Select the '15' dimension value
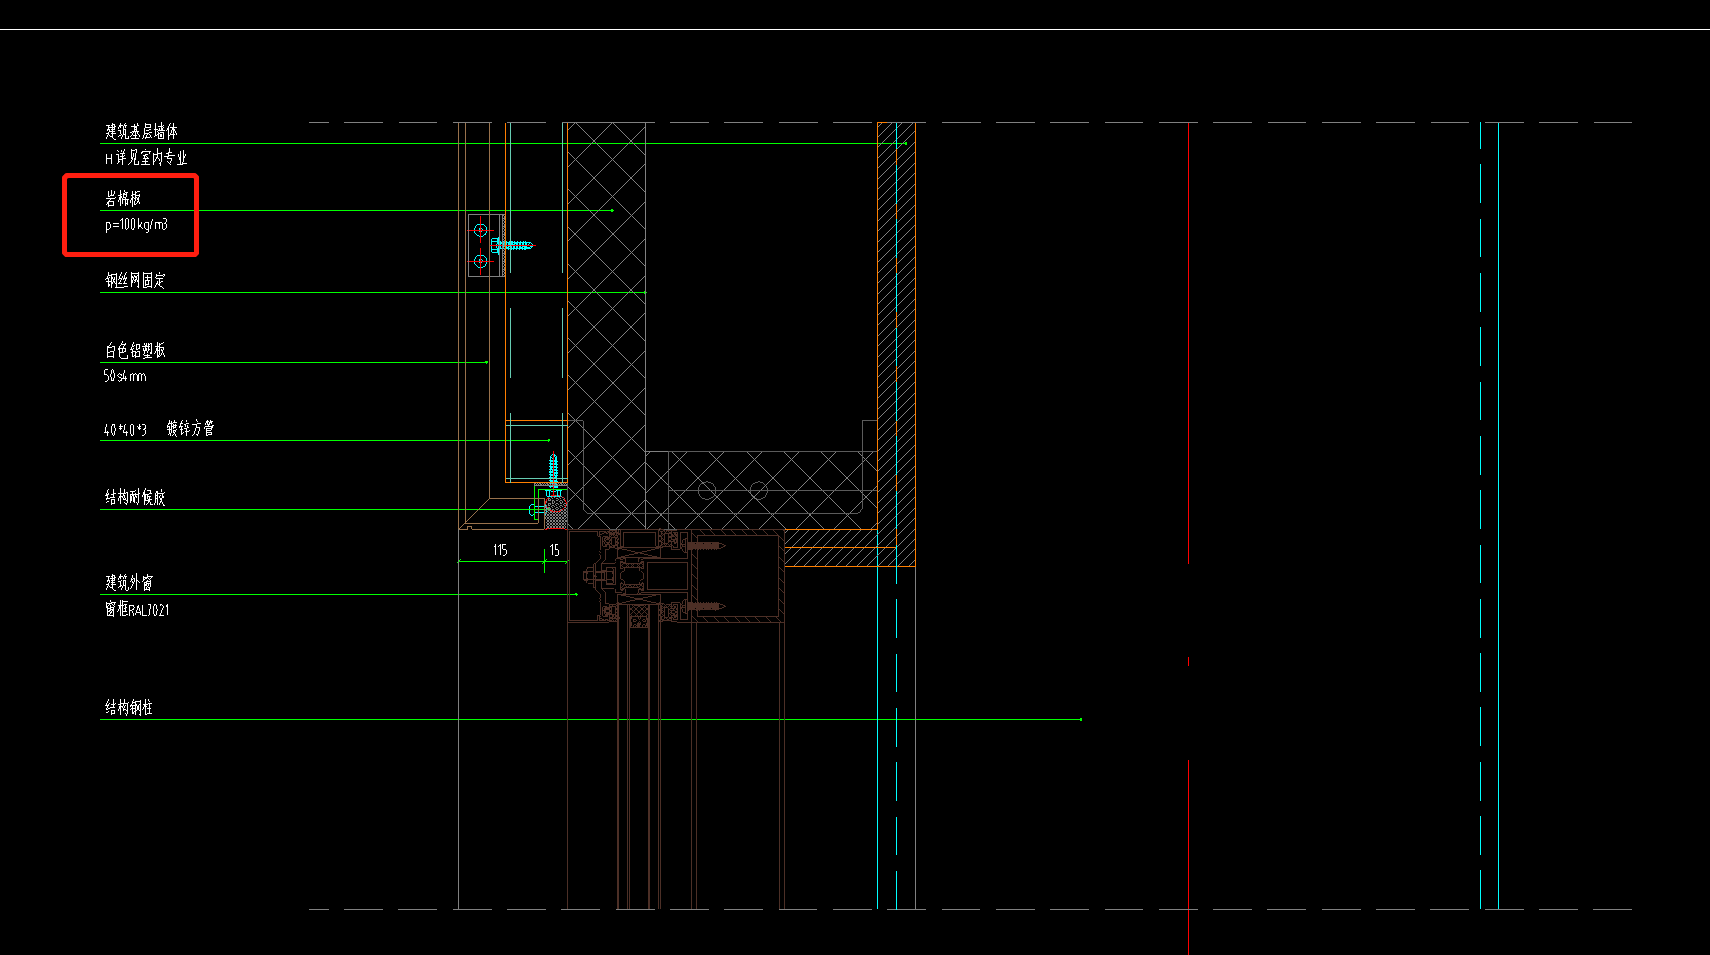Screen dimensions: 1710x955 coord(554,550)
